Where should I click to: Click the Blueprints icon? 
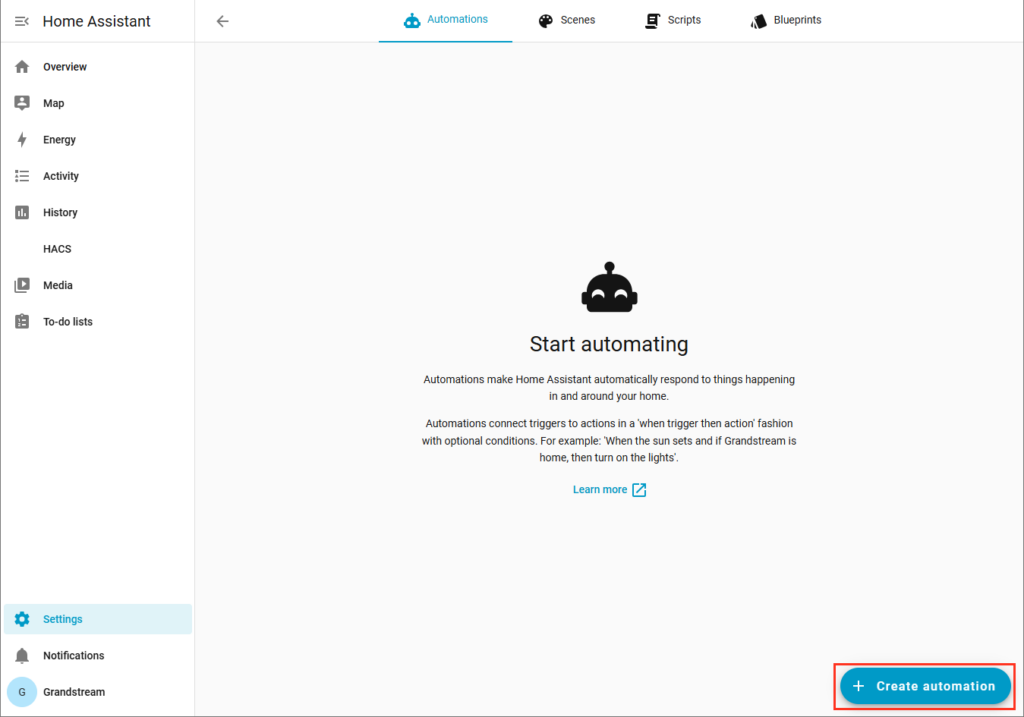pos(759,21)
